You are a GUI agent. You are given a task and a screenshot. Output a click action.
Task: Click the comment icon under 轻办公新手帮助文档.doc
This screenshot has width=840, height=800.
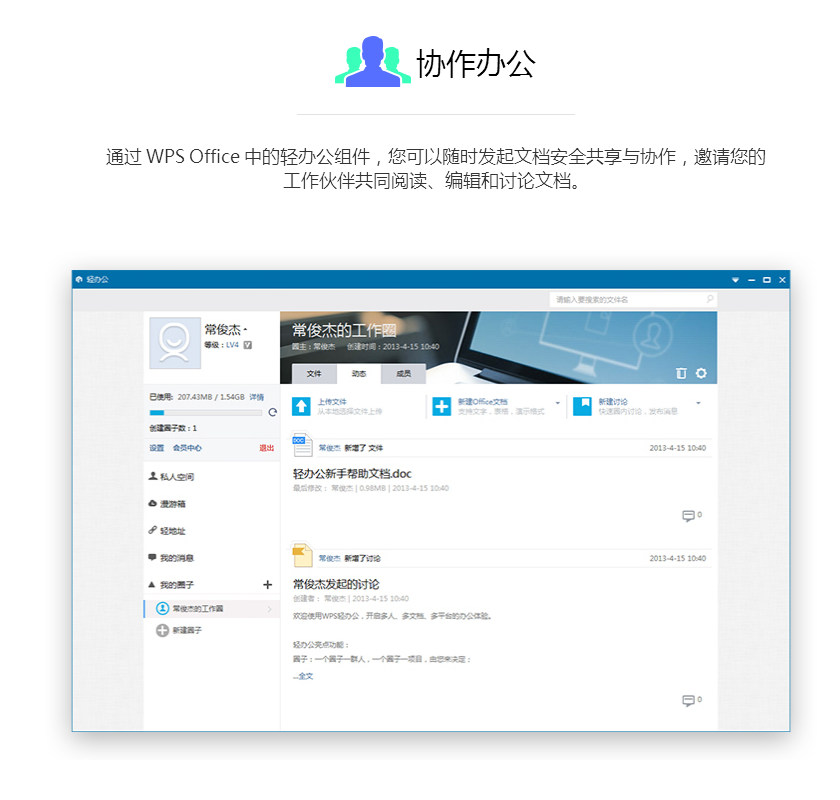tap(688, 516)
